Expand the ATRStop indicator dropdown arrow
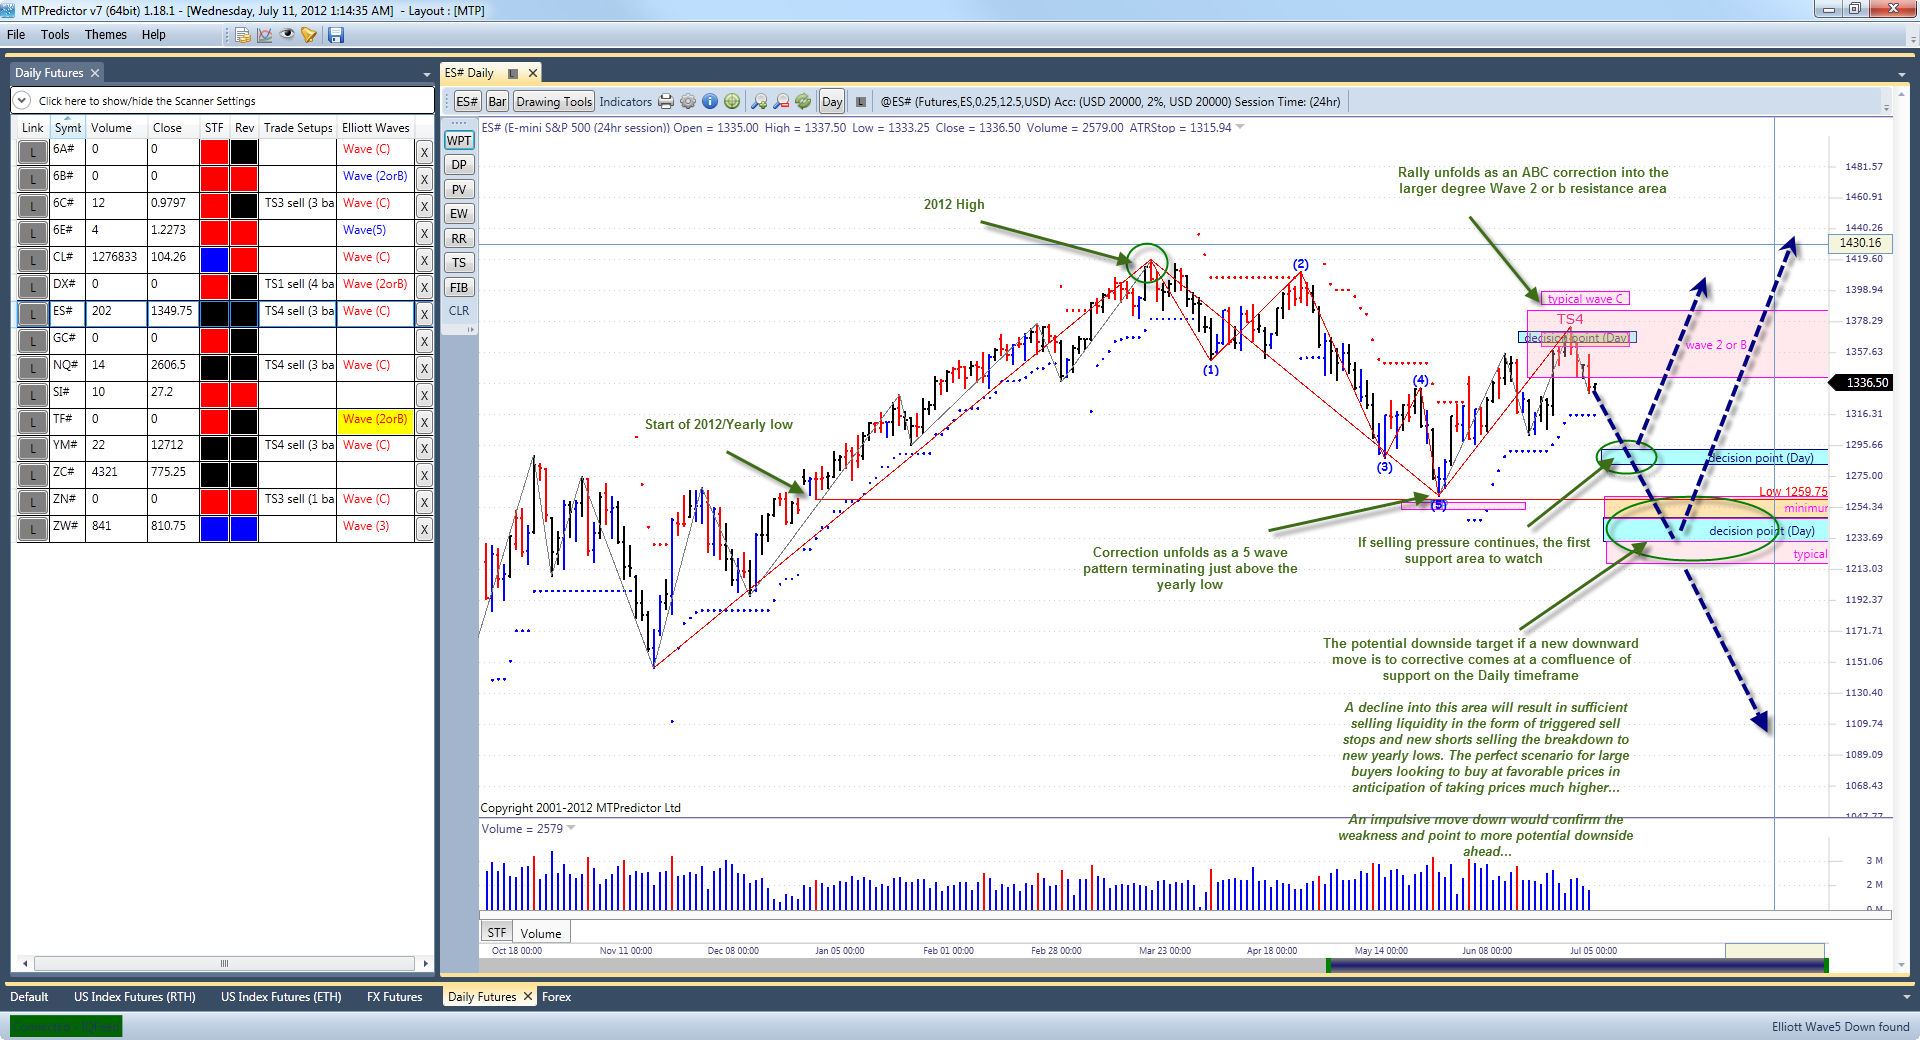This screenshot has height=1040, width=1920. [1240, 127]
